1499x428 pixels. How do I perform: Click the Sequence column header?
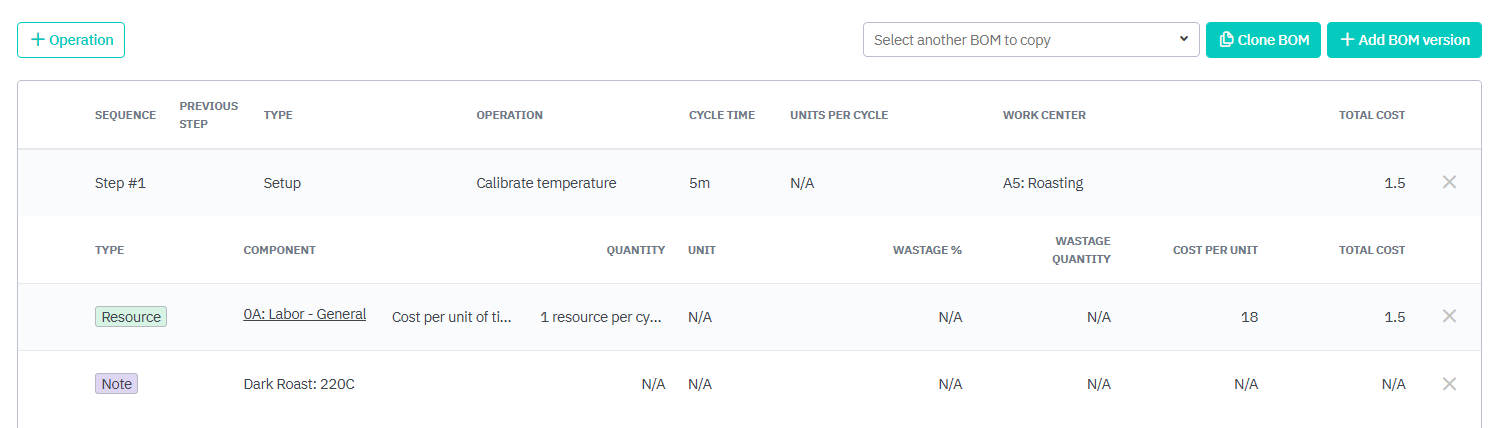125,115
